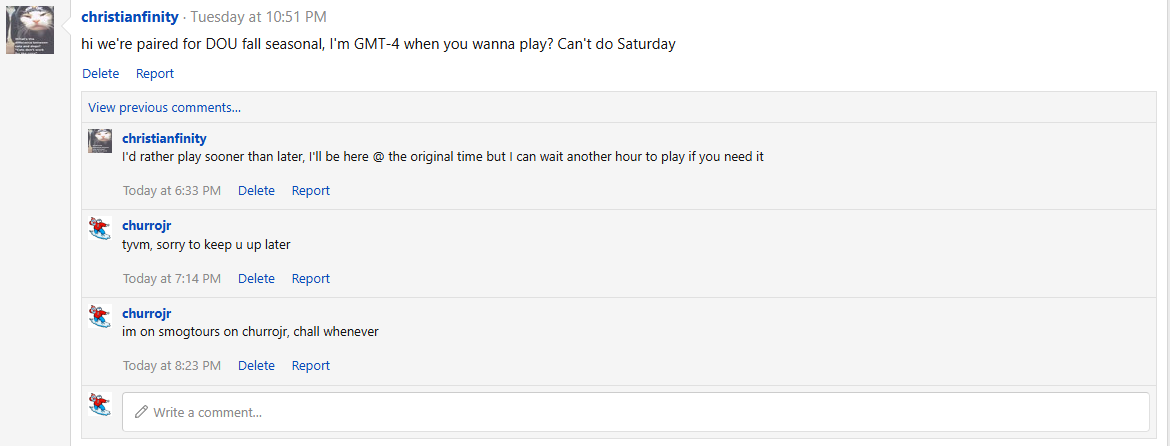Click churrojr's avatar beside smogtours comment

[100, 316]
